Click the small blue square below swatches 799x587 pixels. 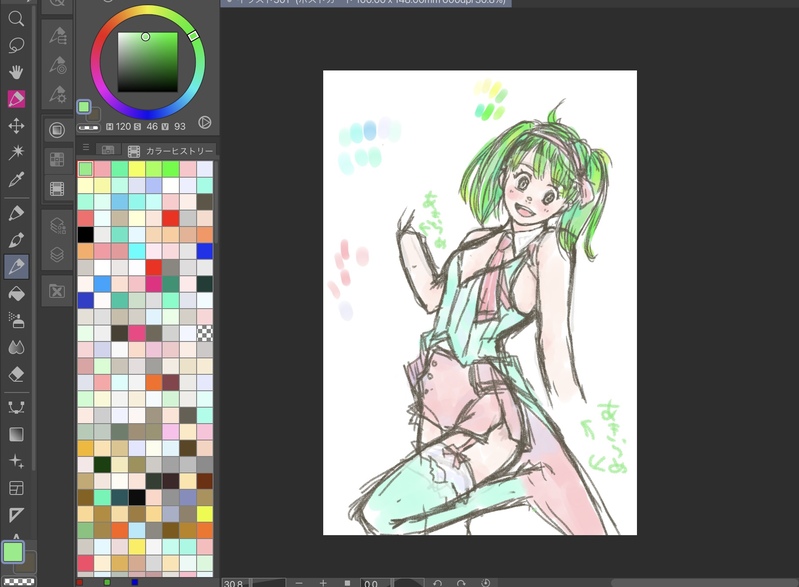click(x=135, y=582)
